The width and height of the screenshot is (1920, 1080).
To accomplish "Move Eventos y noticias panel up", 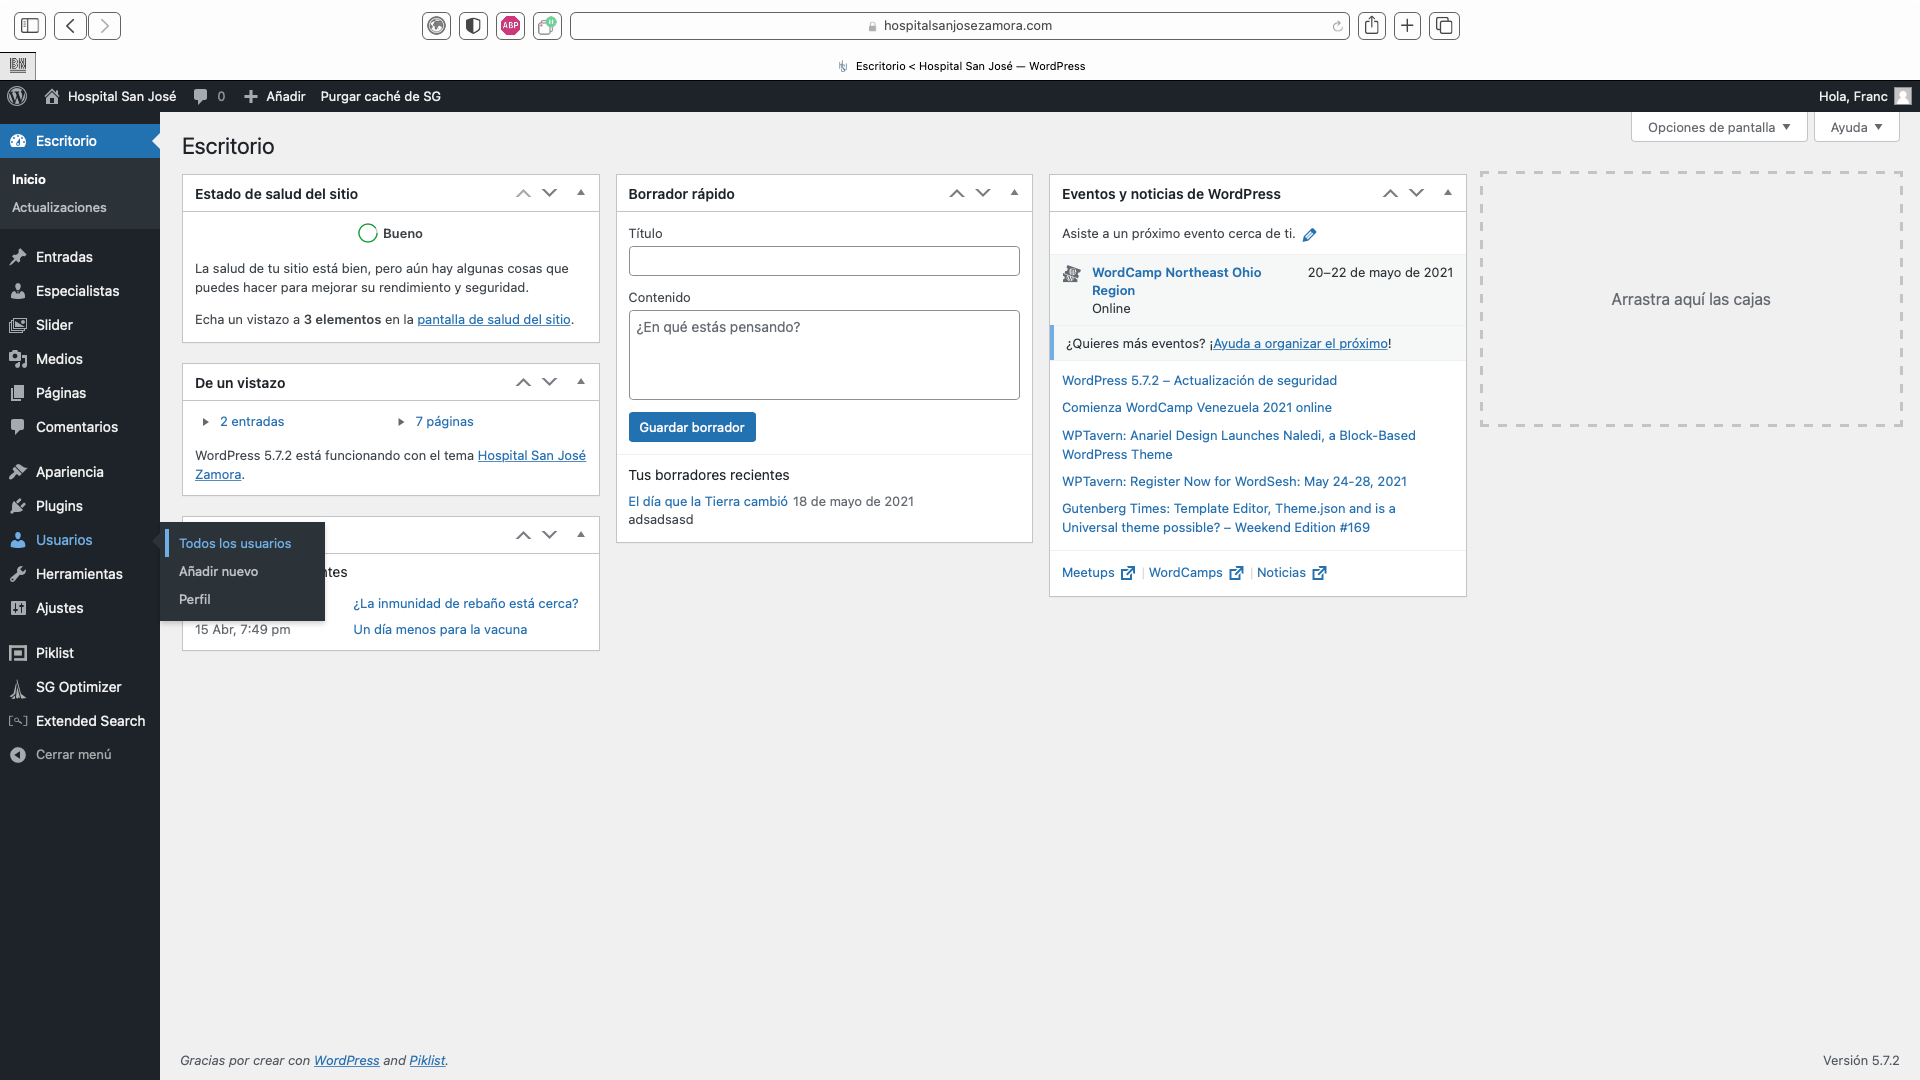I will coord(1390,193).
